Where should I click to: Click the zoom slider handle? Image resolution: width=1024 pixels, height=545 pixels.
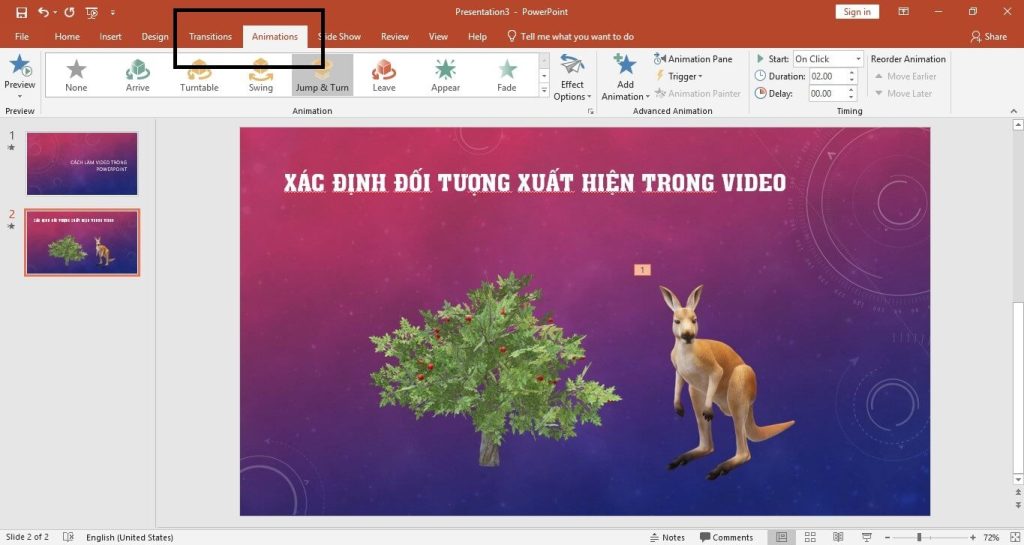click(x=919, y=538)
